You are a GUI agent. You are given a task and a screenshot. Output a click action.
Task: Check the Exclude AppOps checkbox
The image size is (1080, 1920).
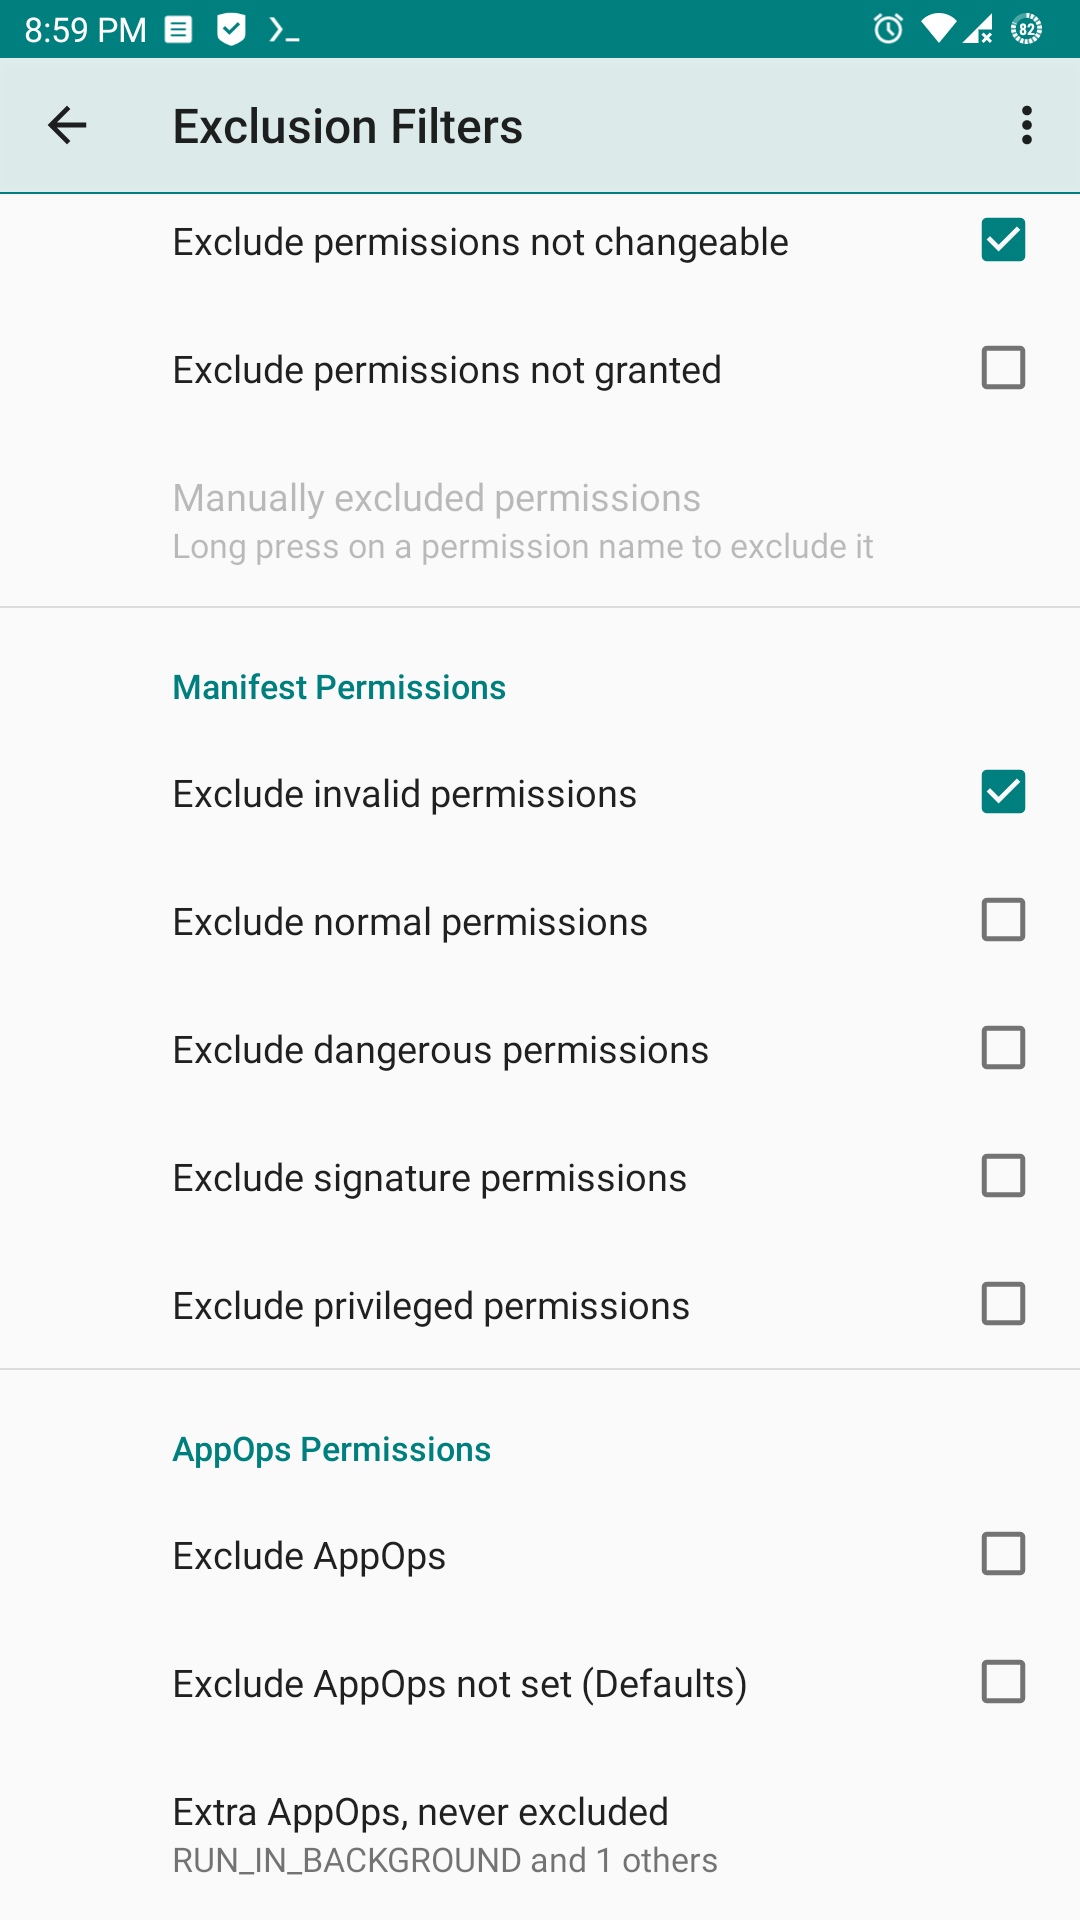[x=1003, y=1554]
